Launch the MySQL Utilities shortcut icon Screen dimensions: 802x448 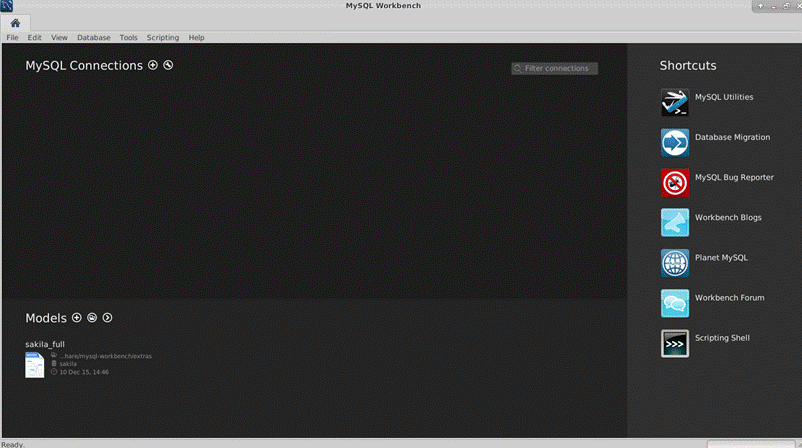click(x=675, y=102)
